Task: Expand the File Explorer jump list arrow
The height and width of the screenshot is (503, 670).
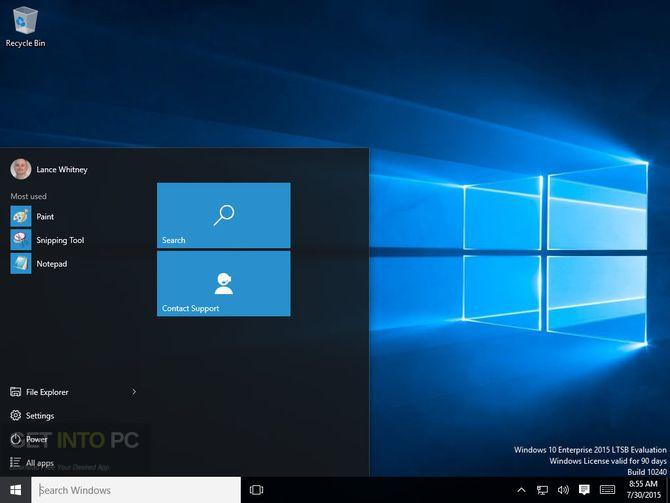Action: pyautogui.click(x=134, y=391)
